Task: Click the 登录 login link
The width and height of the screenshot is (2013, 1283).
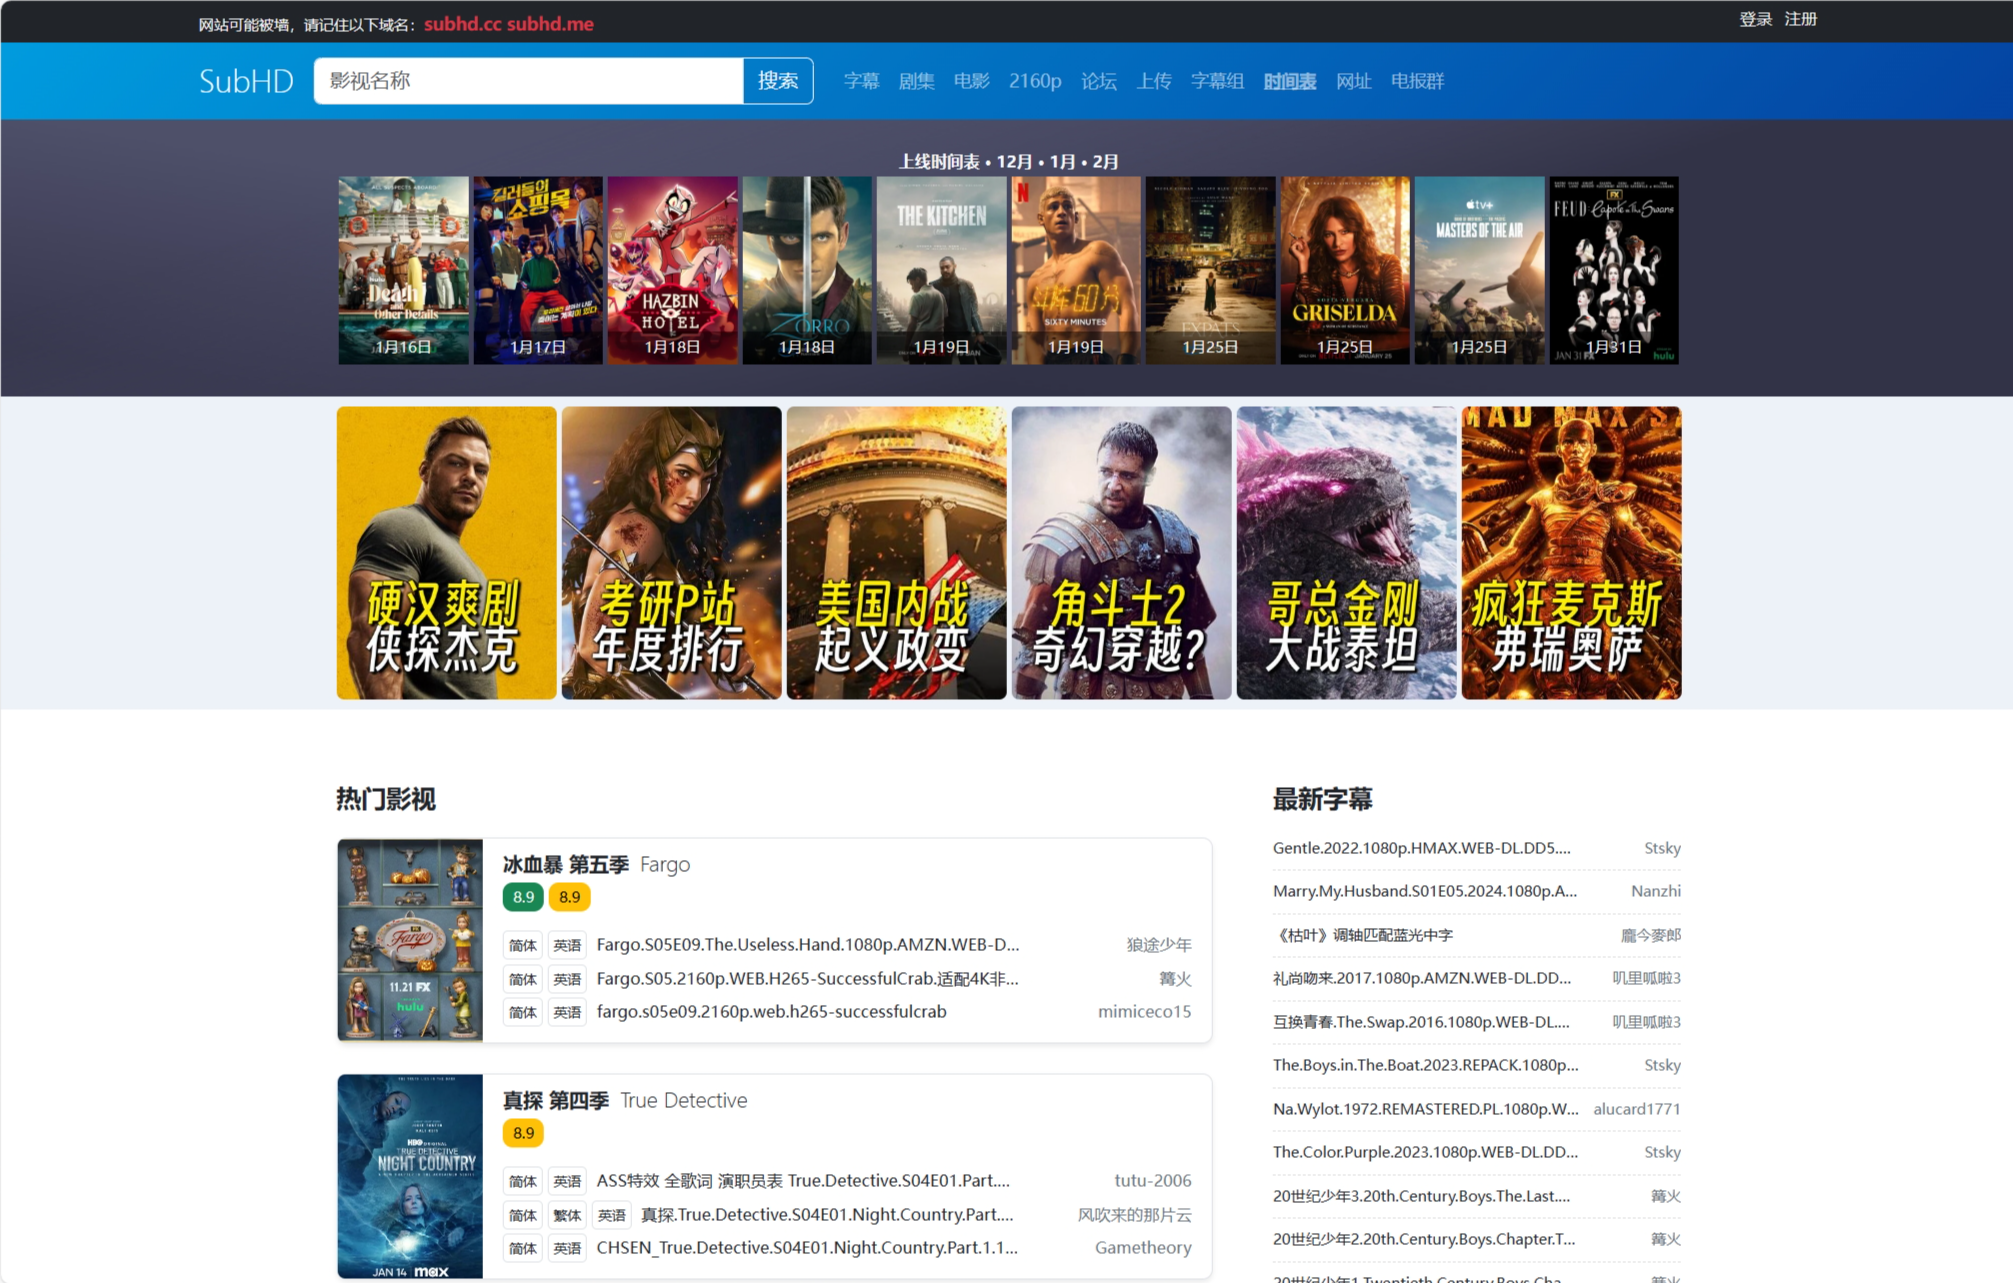Action: tap(1755, 19)
